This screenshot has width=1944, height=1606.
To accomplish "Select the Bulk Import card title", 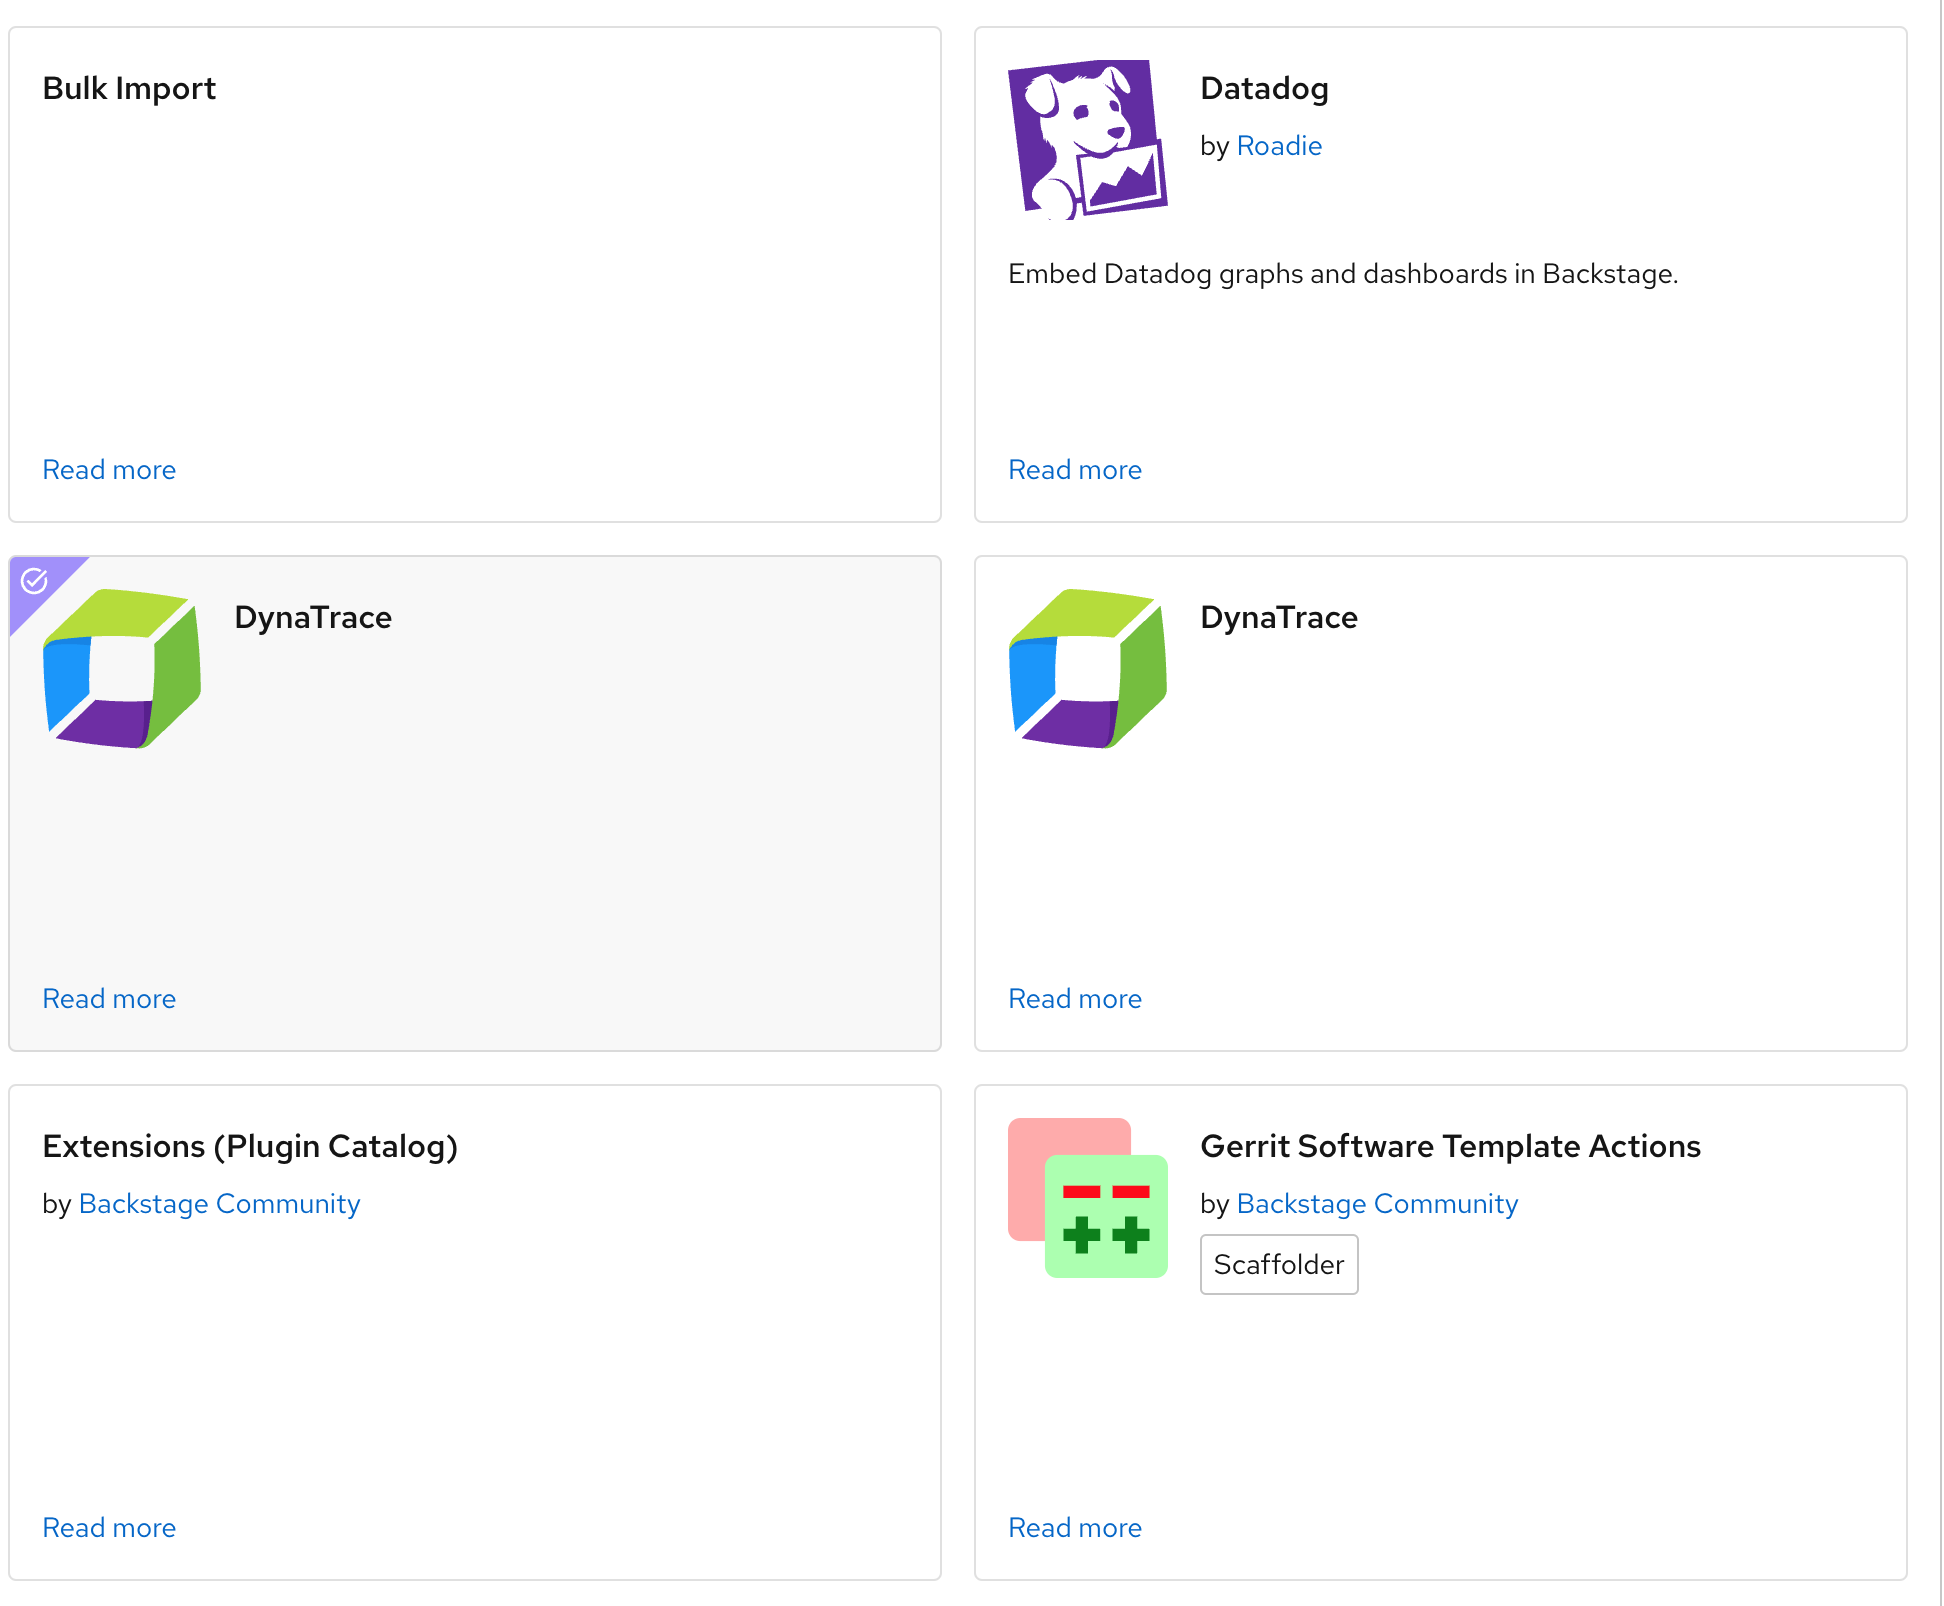I will pyautogui.click(x=129, y=89).
